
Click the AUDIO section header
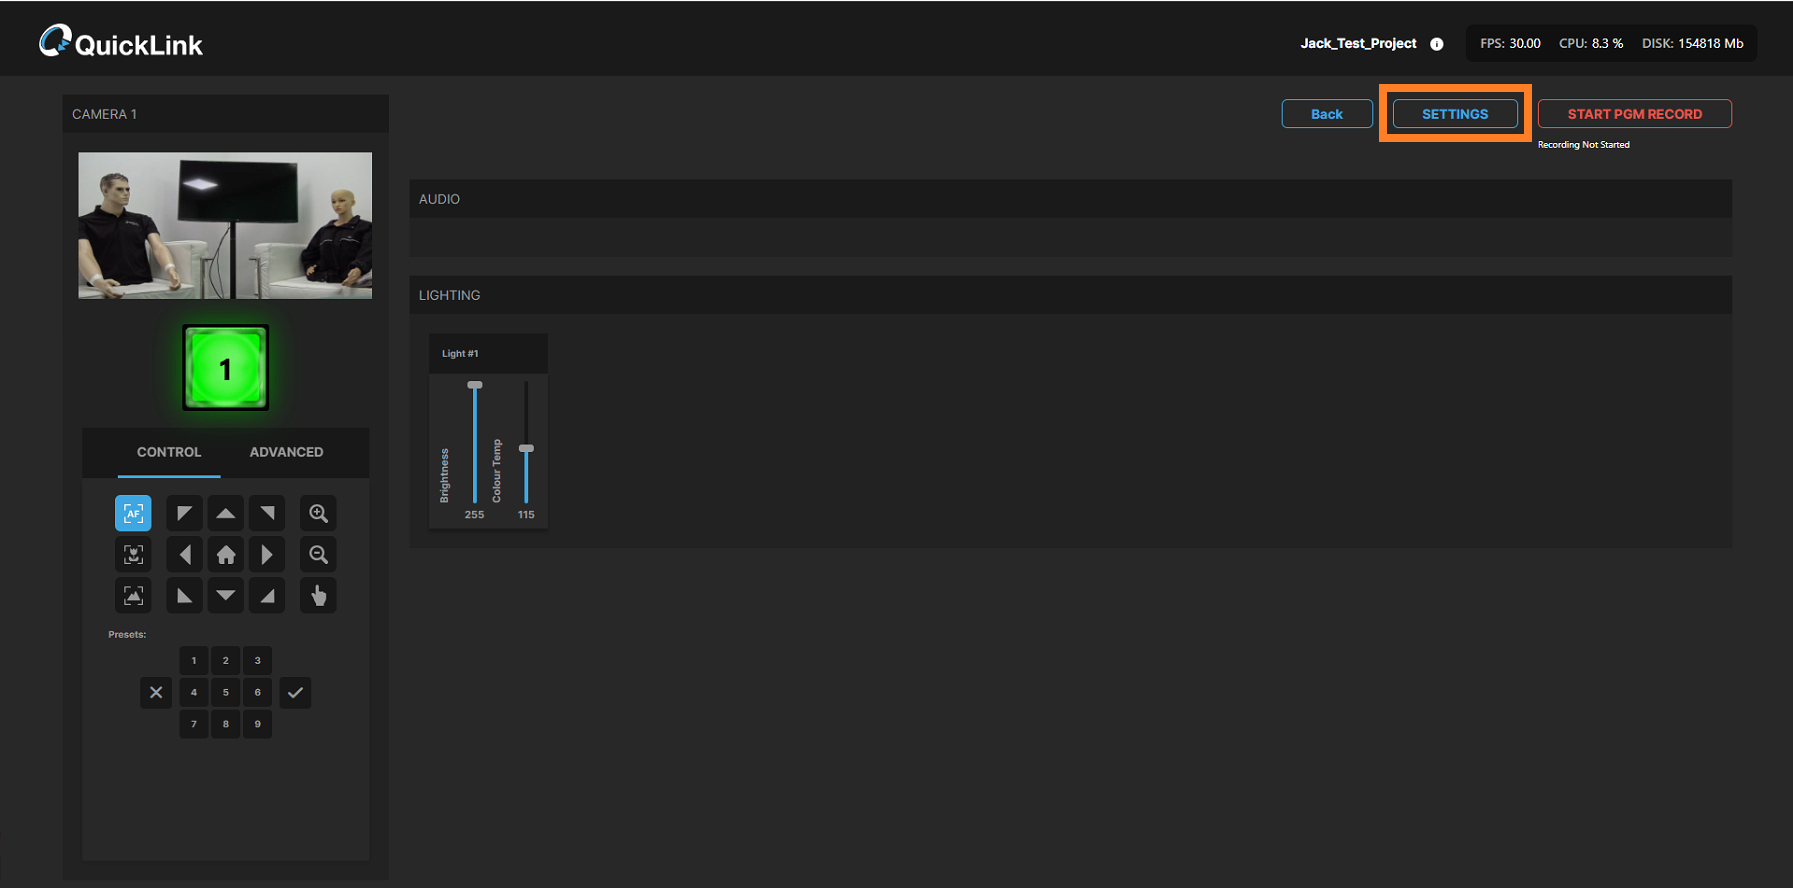[1070, 199]
